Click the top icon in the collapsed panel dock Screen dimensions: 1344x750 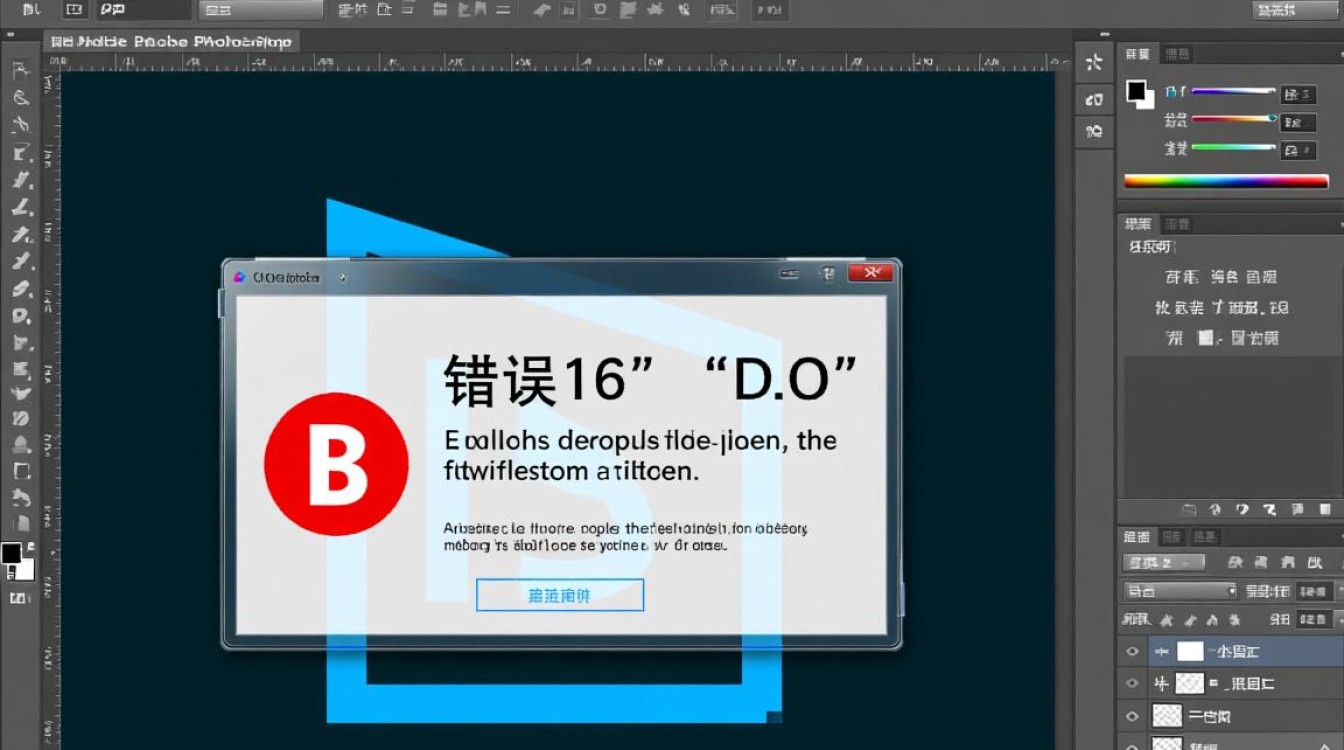(x=1094, y=63)
